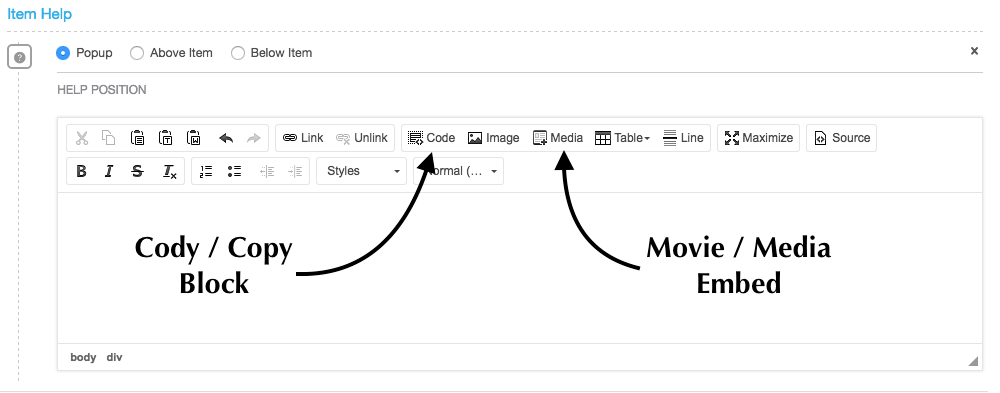Open the Normal paragraph format dropdown
1000x393 pixels.
coord(459,171)
